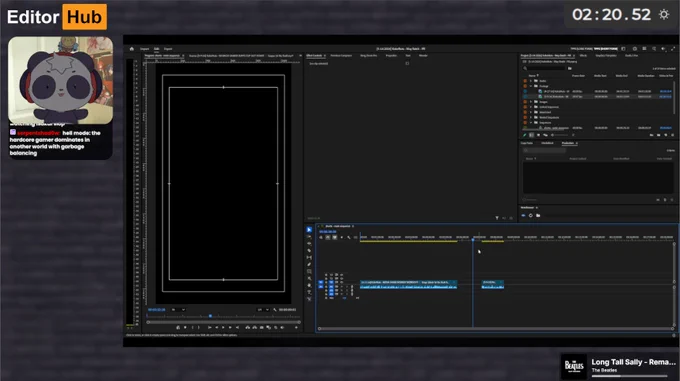Click the Name column header in Project
The width and height of the screenshot is (680, 381).
click(x=532, y=76)
